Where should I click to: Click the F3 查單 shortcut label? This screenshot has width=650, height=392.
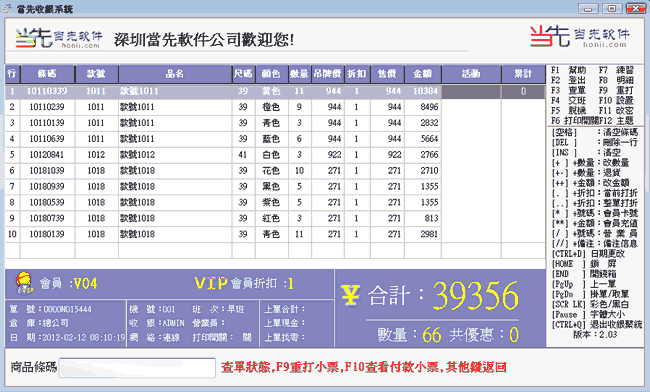pos(568,90)
